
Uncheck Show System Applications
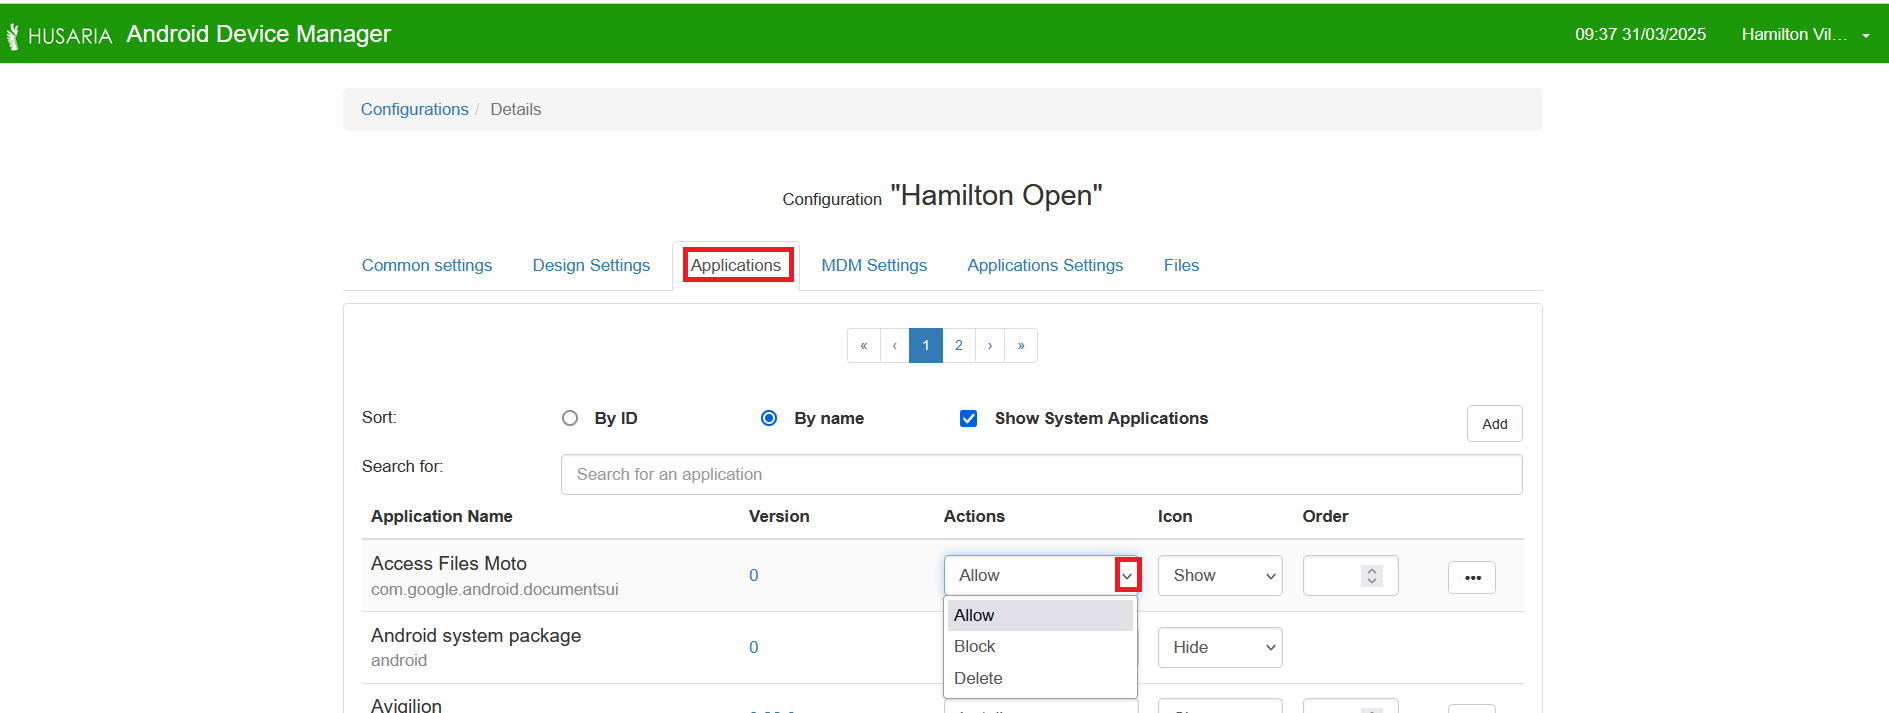[x=968, y=418]
